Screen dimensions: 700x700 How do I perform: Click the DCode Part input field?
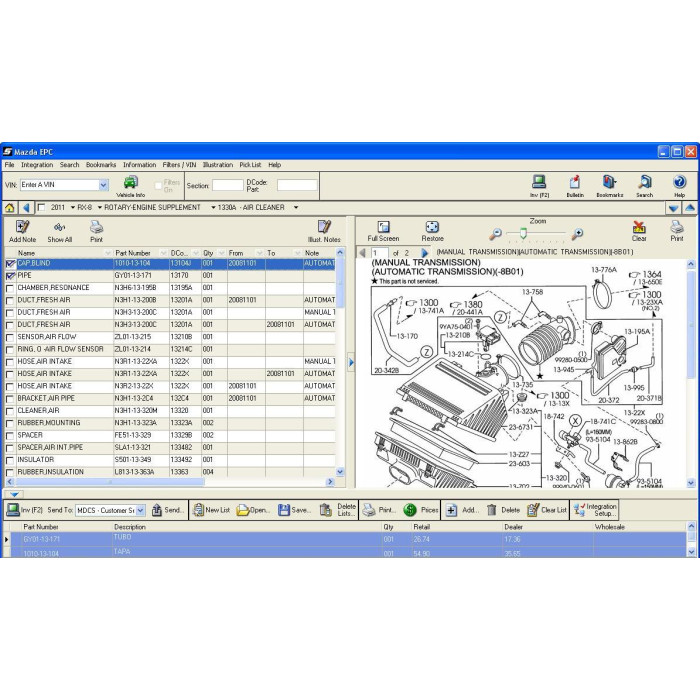click(297, 185)
